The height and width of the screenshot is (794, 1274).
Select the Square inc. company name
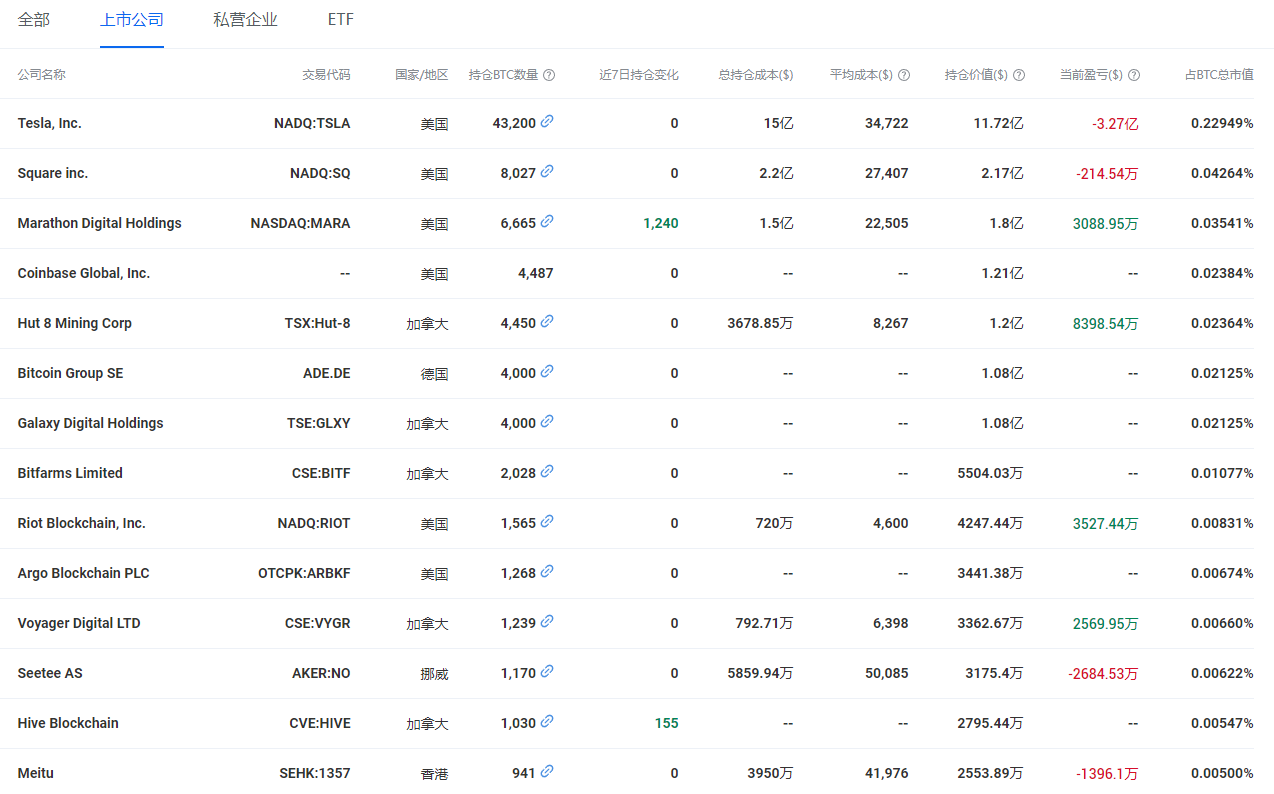click(x=53, y=173)
